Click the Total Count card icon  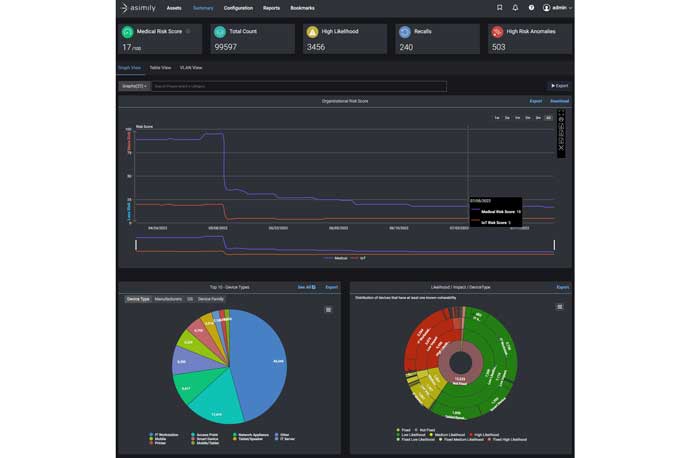pos(219,32)
